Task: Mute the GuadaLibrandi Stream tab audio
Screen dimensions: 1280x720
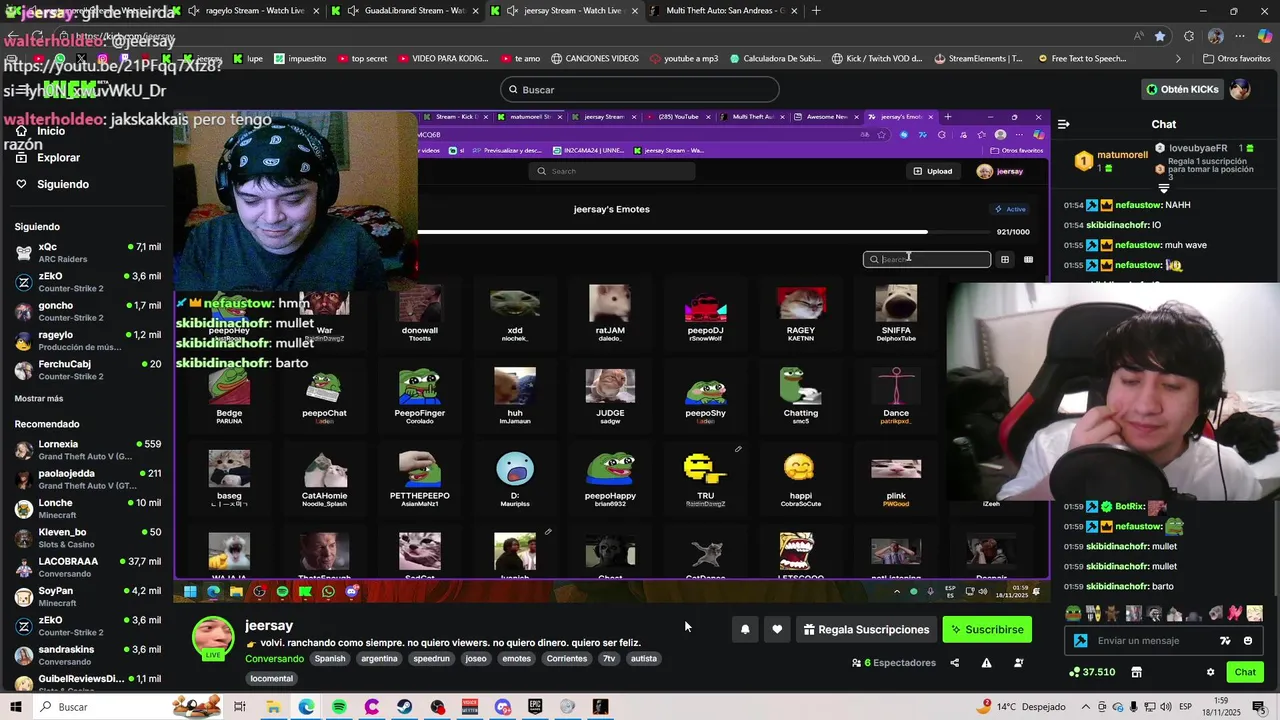Action: click(352, 11)
